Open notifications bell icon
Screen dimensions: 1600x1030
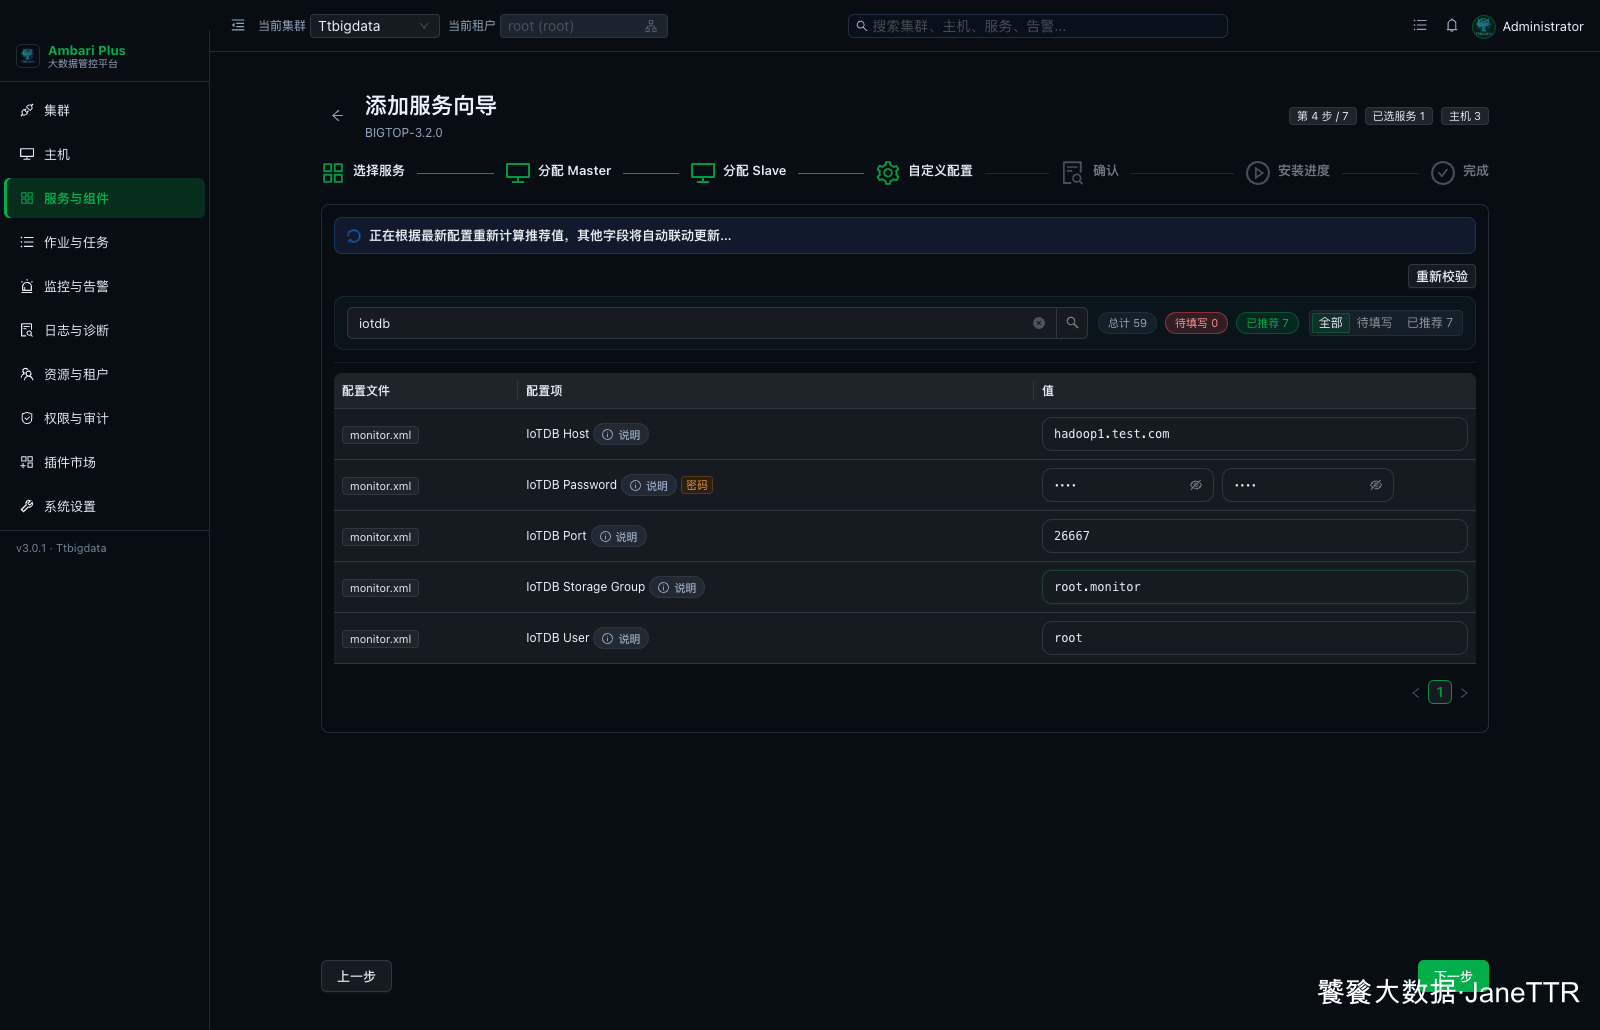coord(1452,26)
